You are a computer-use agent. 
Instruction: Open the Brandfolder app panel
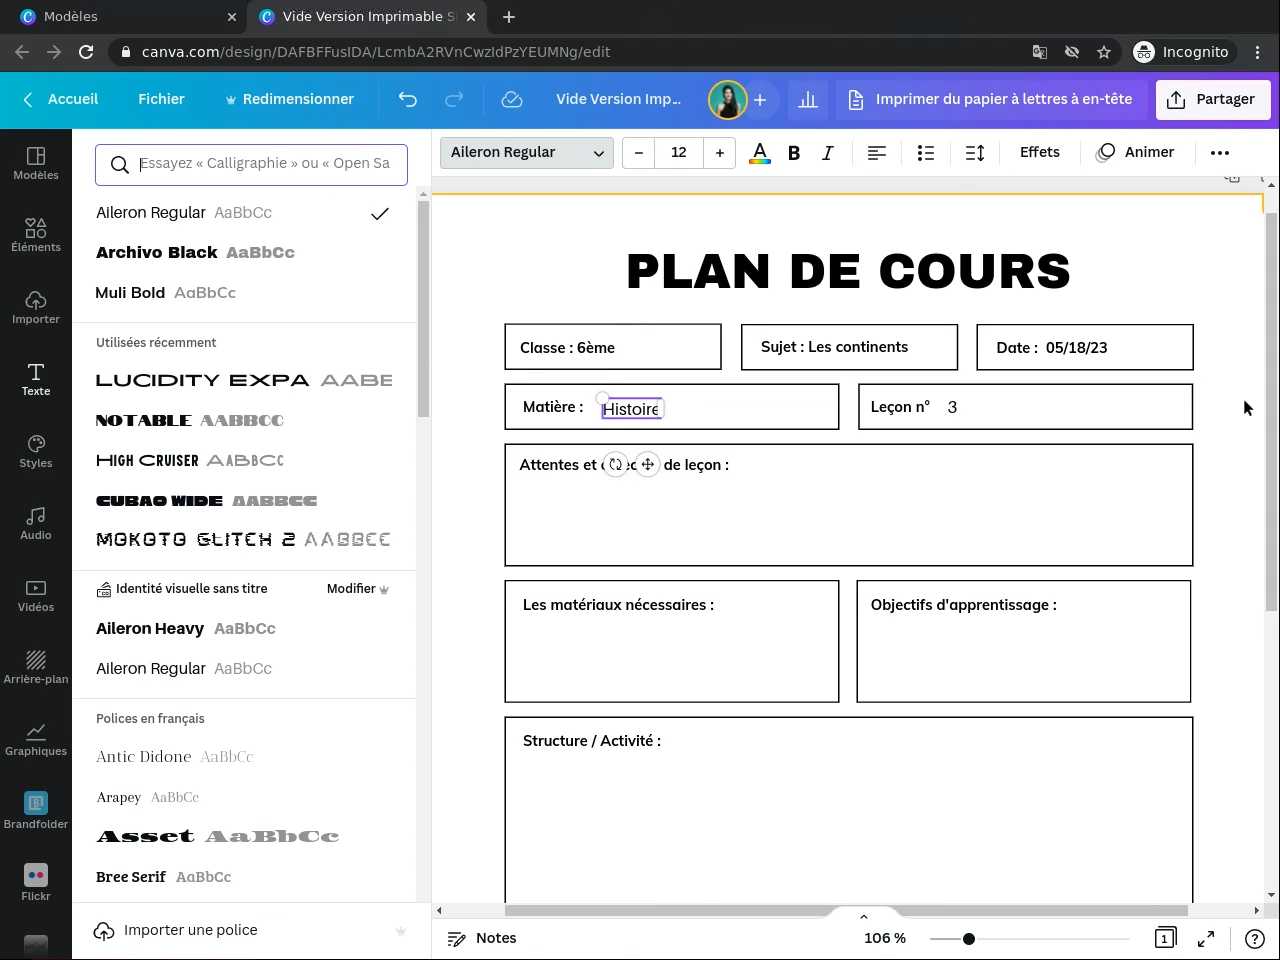coord(36,812)
